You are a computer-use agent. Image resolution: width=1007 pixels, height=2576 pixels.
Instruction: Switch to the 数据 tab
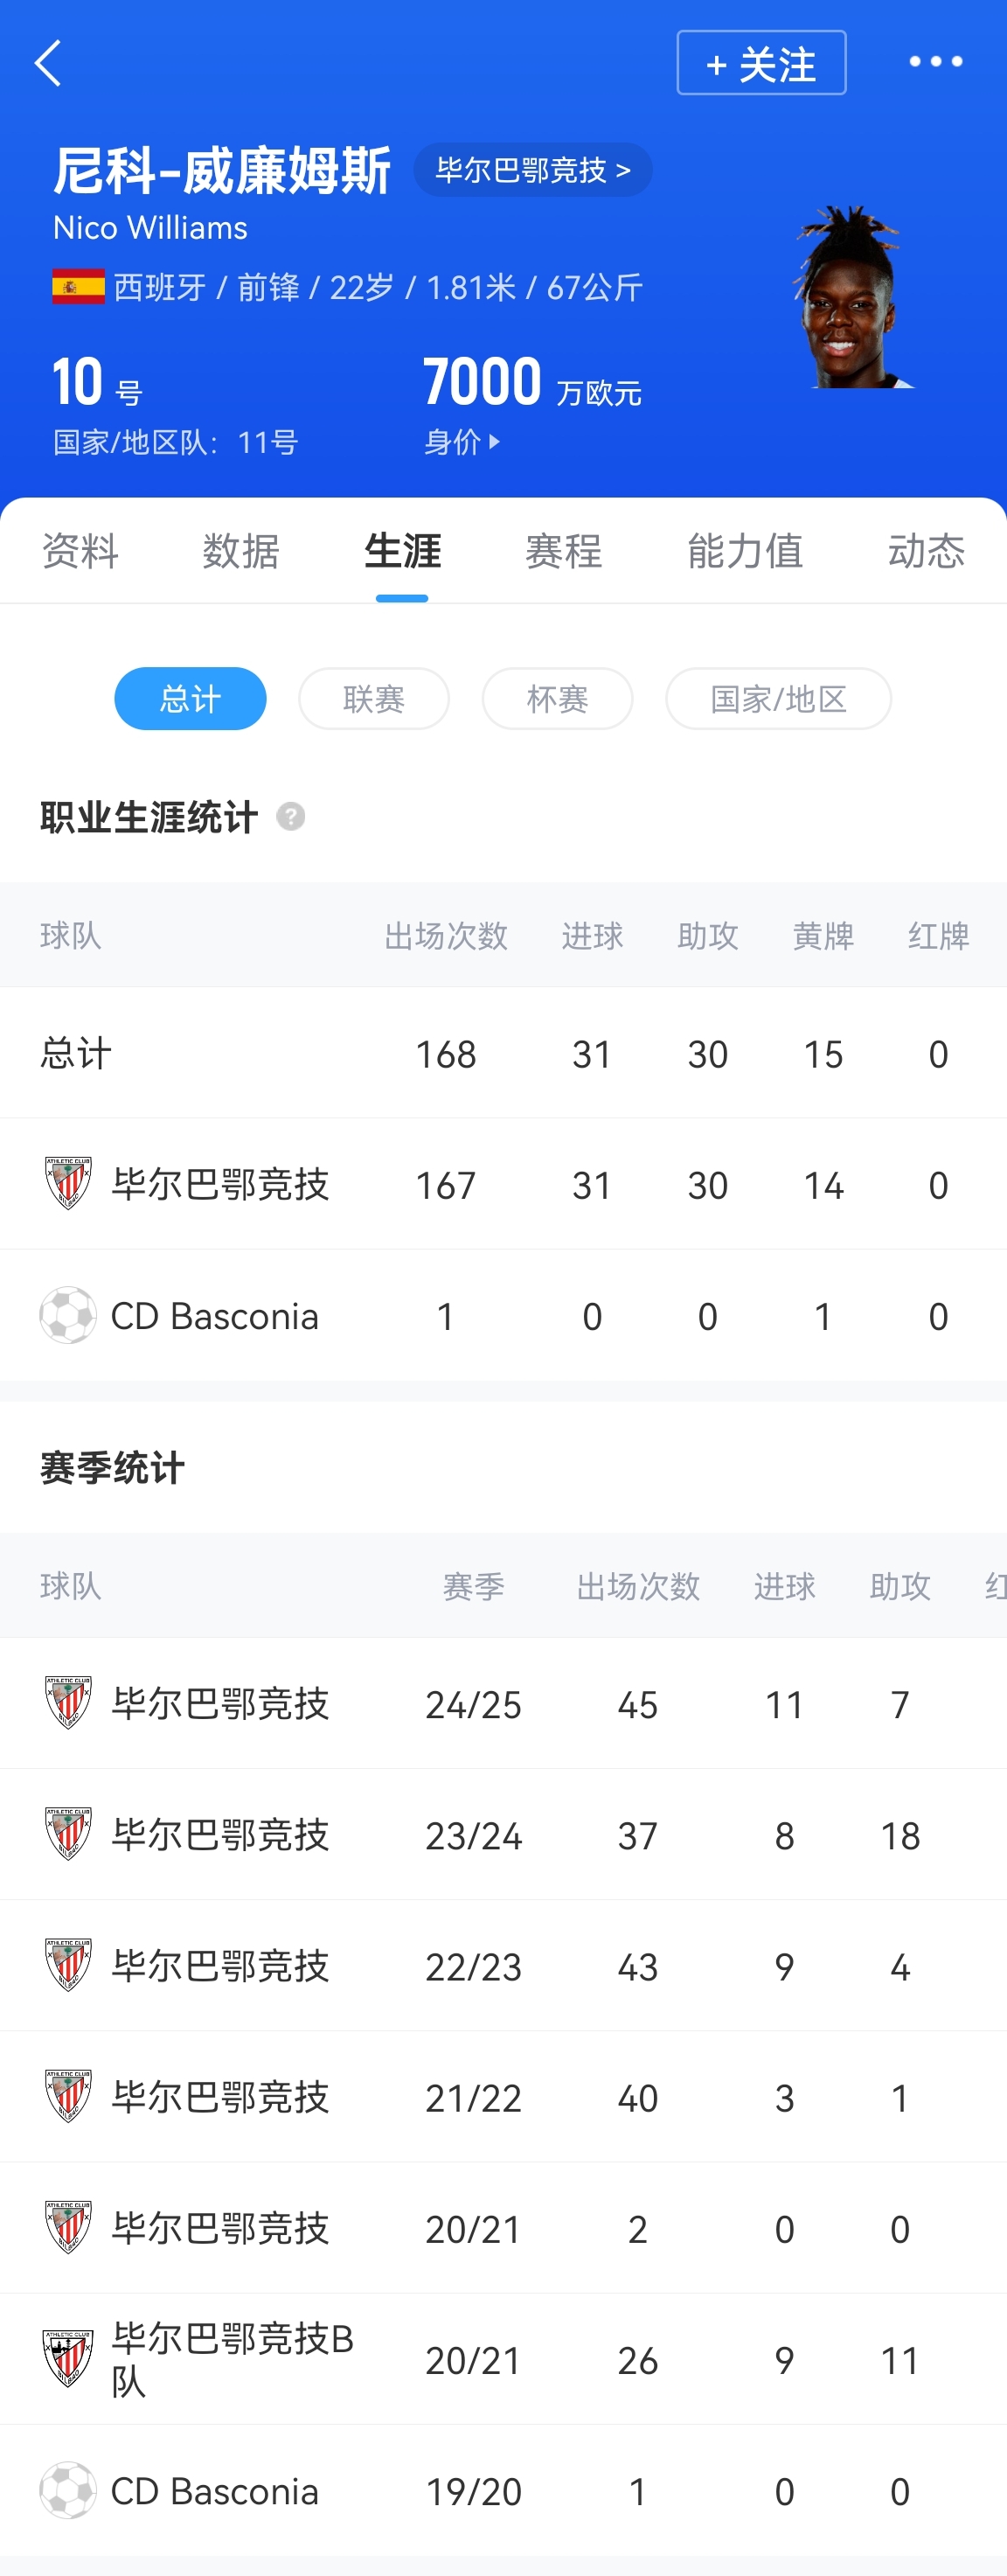(240, 551)
